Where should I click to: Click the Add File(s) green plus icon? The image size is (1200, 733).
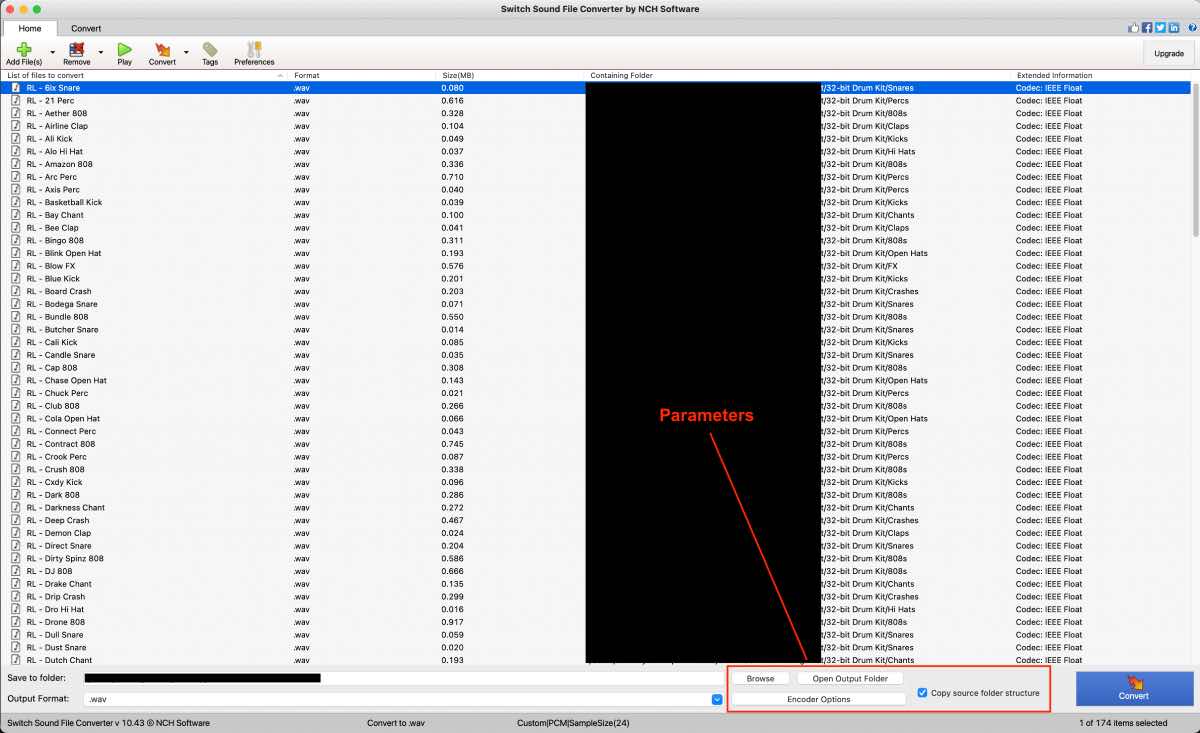[x=24, y=49]
